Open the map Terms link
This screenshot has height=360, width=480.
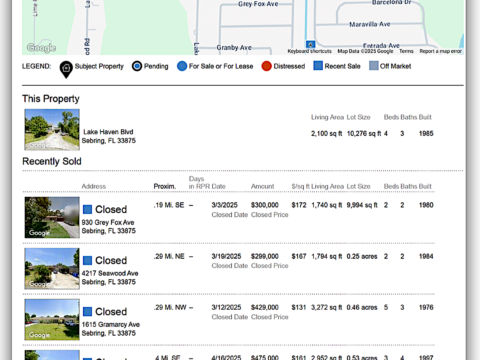406,51
